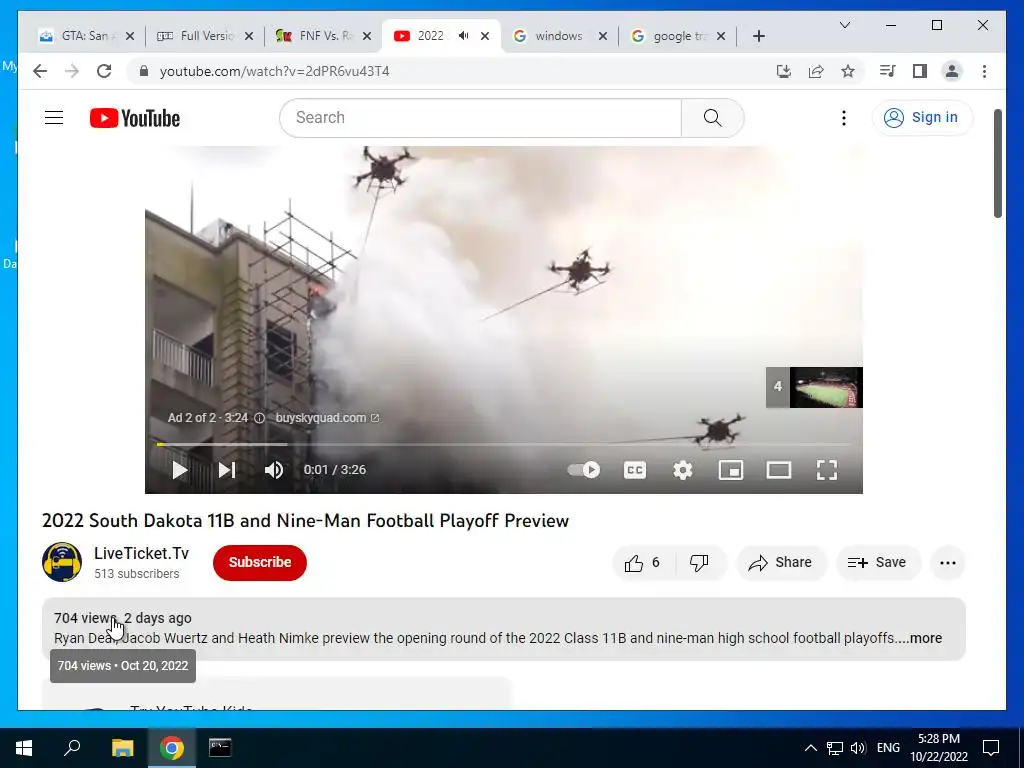
Task: Skip to the next video
Action: [x=227, y=470]
